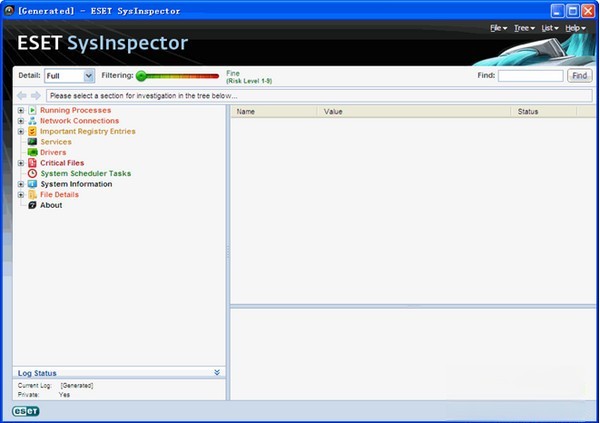This screenshot has height=423, width=600.
Task: Click the About icon in tree
Action: pyautogui.click(x=32, y=205)
